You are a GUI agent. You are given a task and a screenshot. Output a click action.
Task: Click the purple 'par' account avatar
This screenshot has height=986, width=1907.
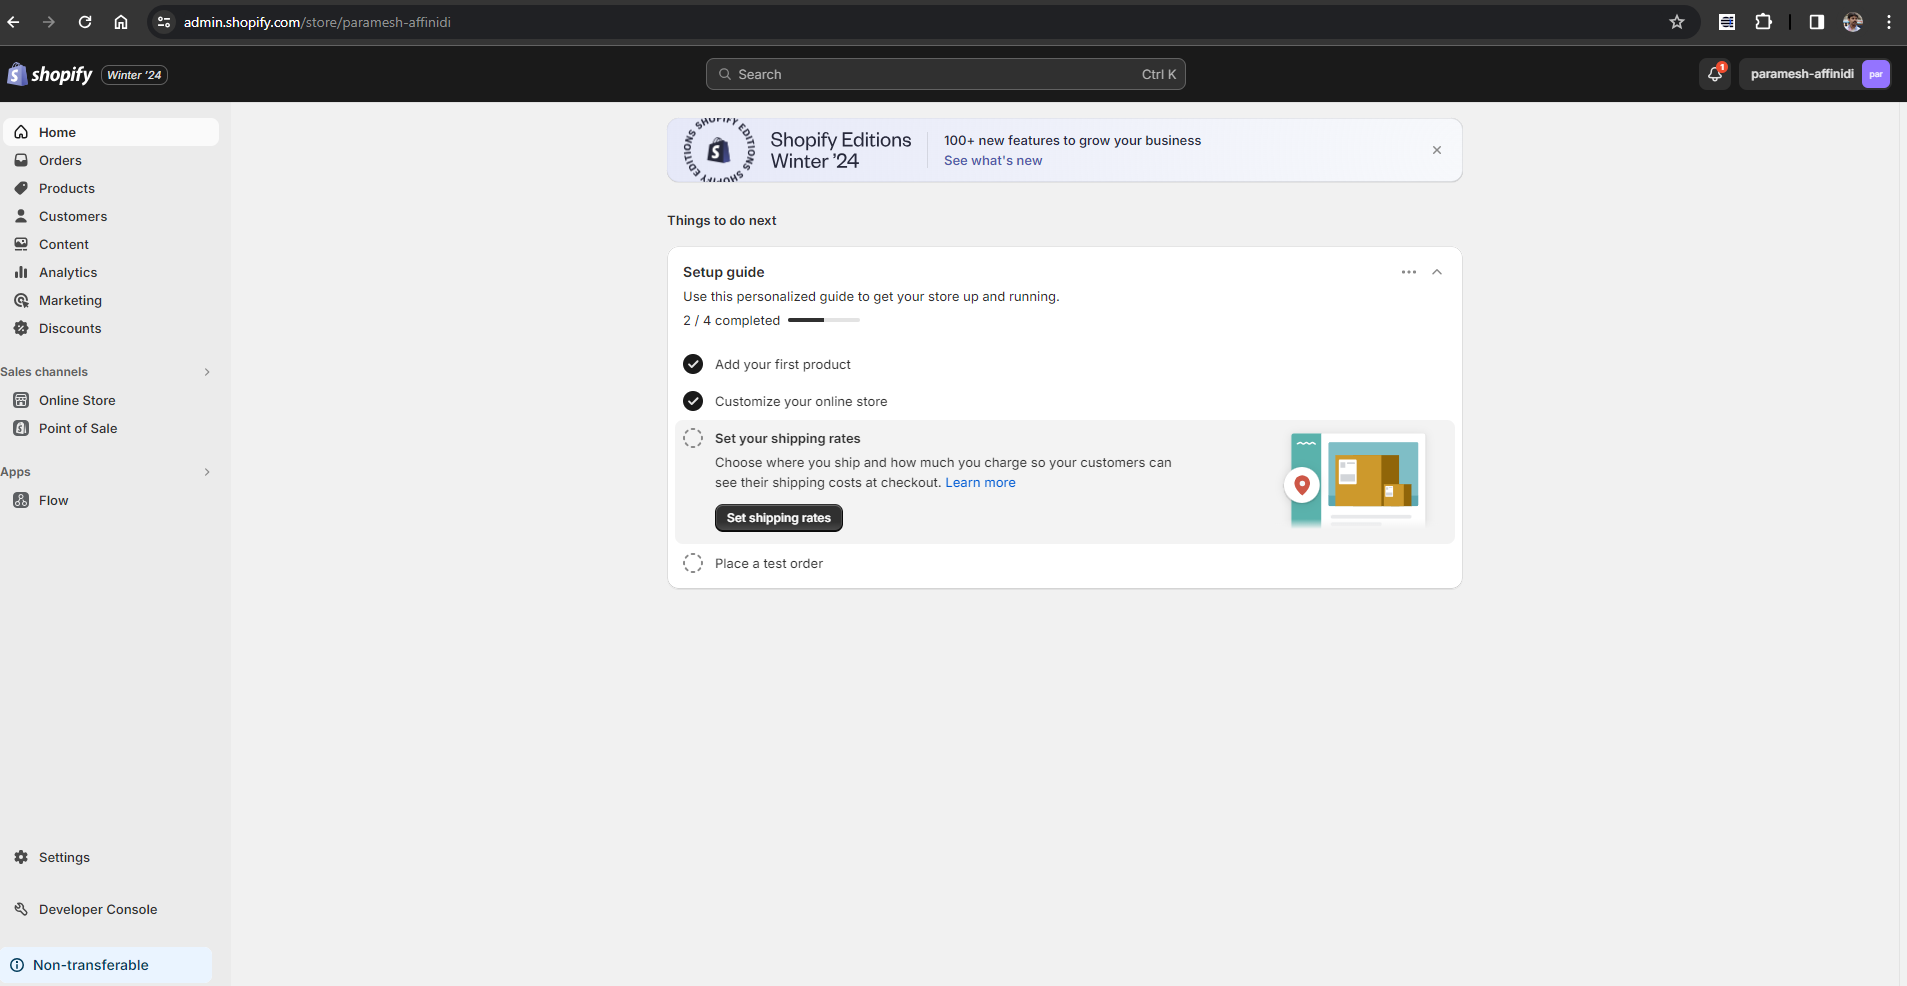pyautogui.click(x=1875, y=74)
